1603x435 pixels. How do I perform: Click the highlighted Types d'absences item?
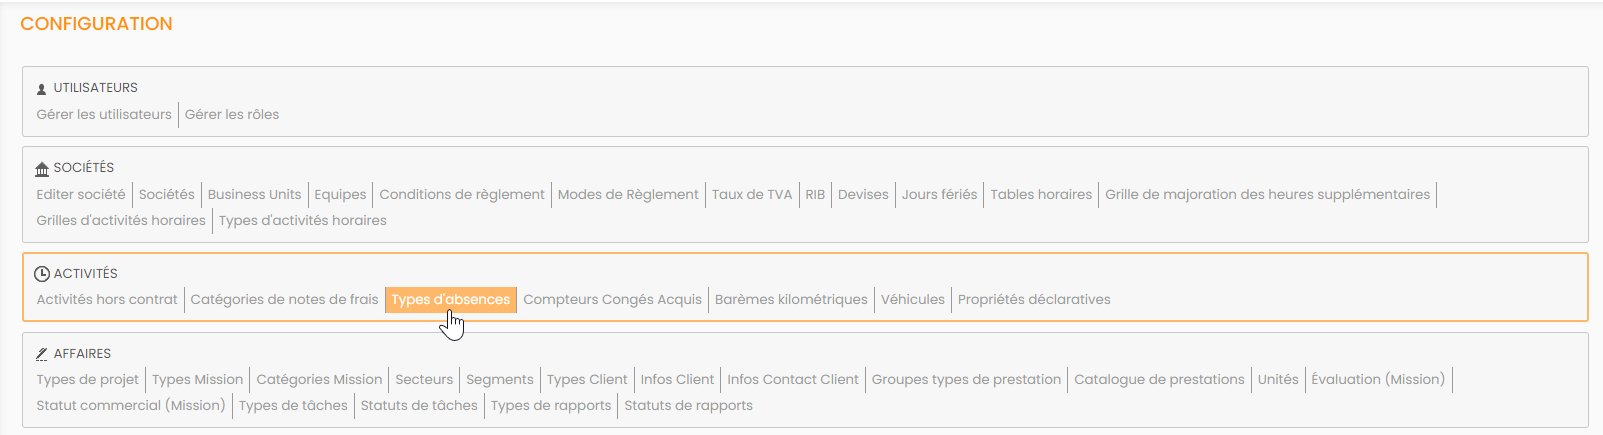pyautogui.click(x=450, y=300)
